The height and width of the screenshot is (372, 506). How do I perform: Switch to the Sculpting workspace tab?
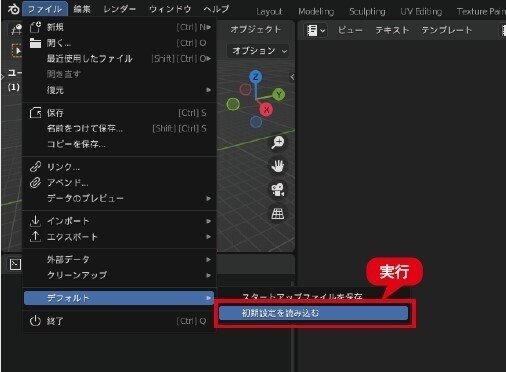coord(367,12)
